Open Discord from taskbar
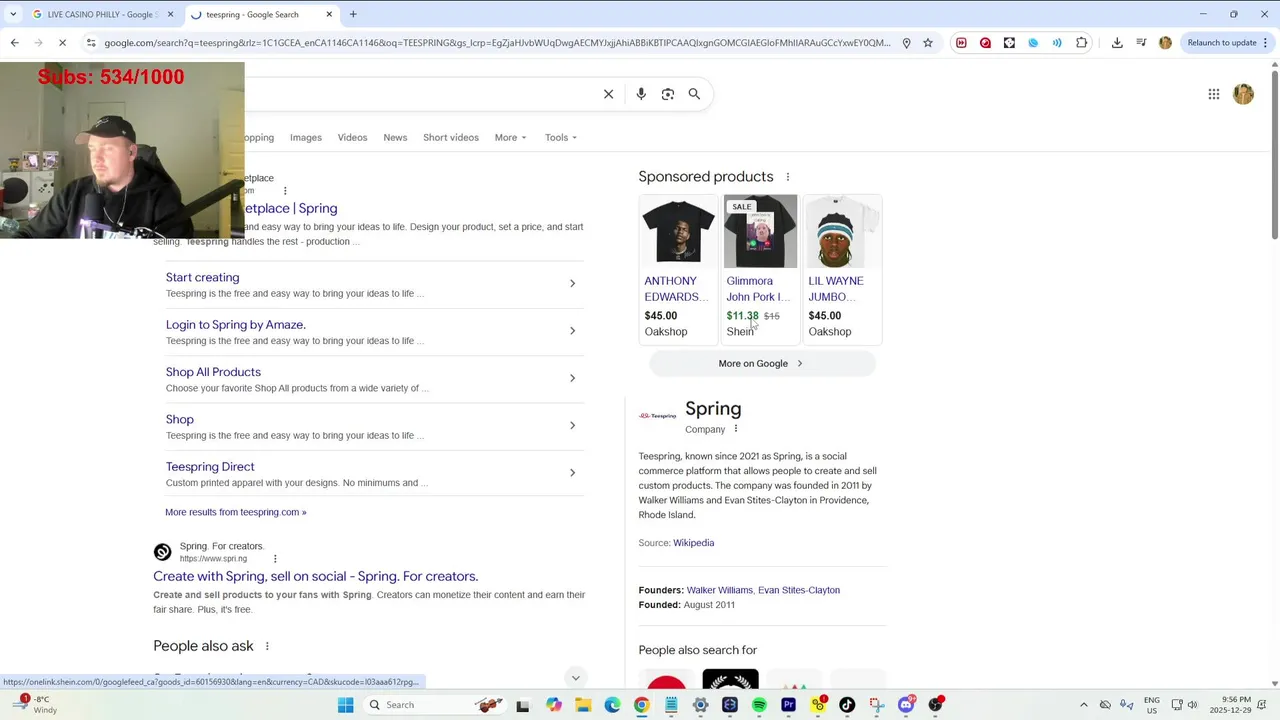The width and height of the screenshot is (1280, 720). 906,705
